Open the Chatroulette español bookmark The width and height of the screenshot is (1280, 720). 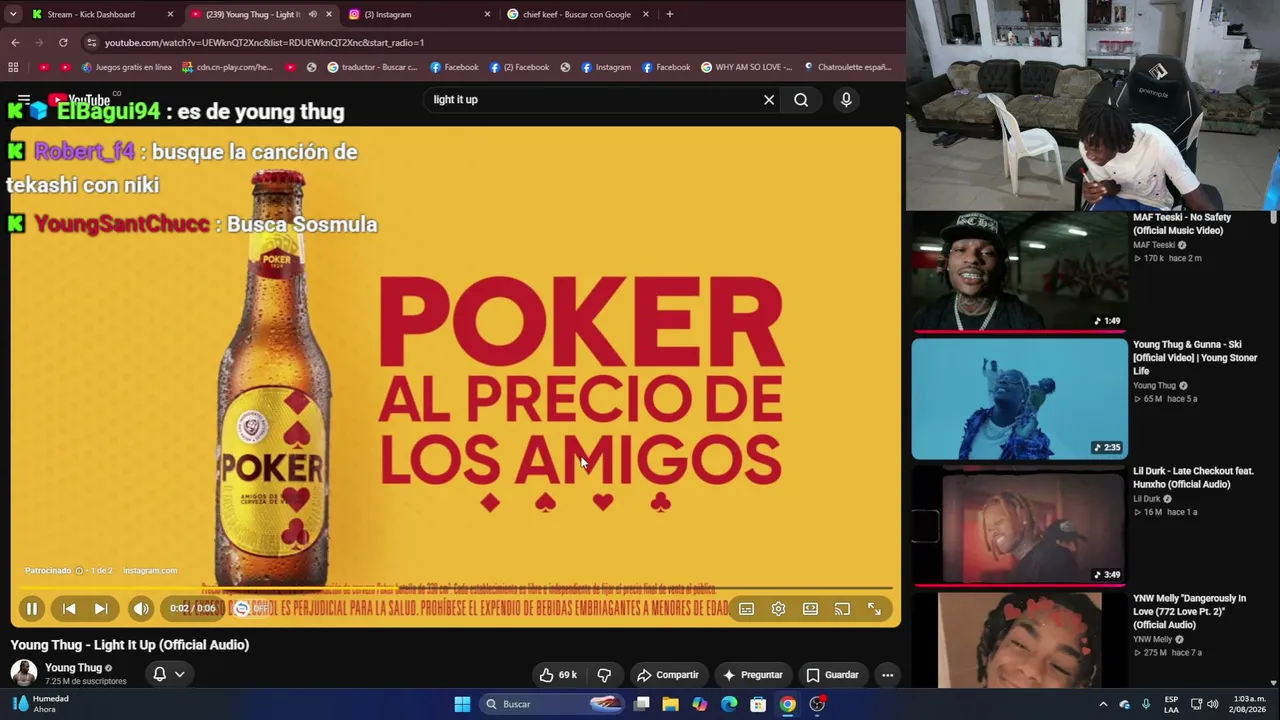847,67
